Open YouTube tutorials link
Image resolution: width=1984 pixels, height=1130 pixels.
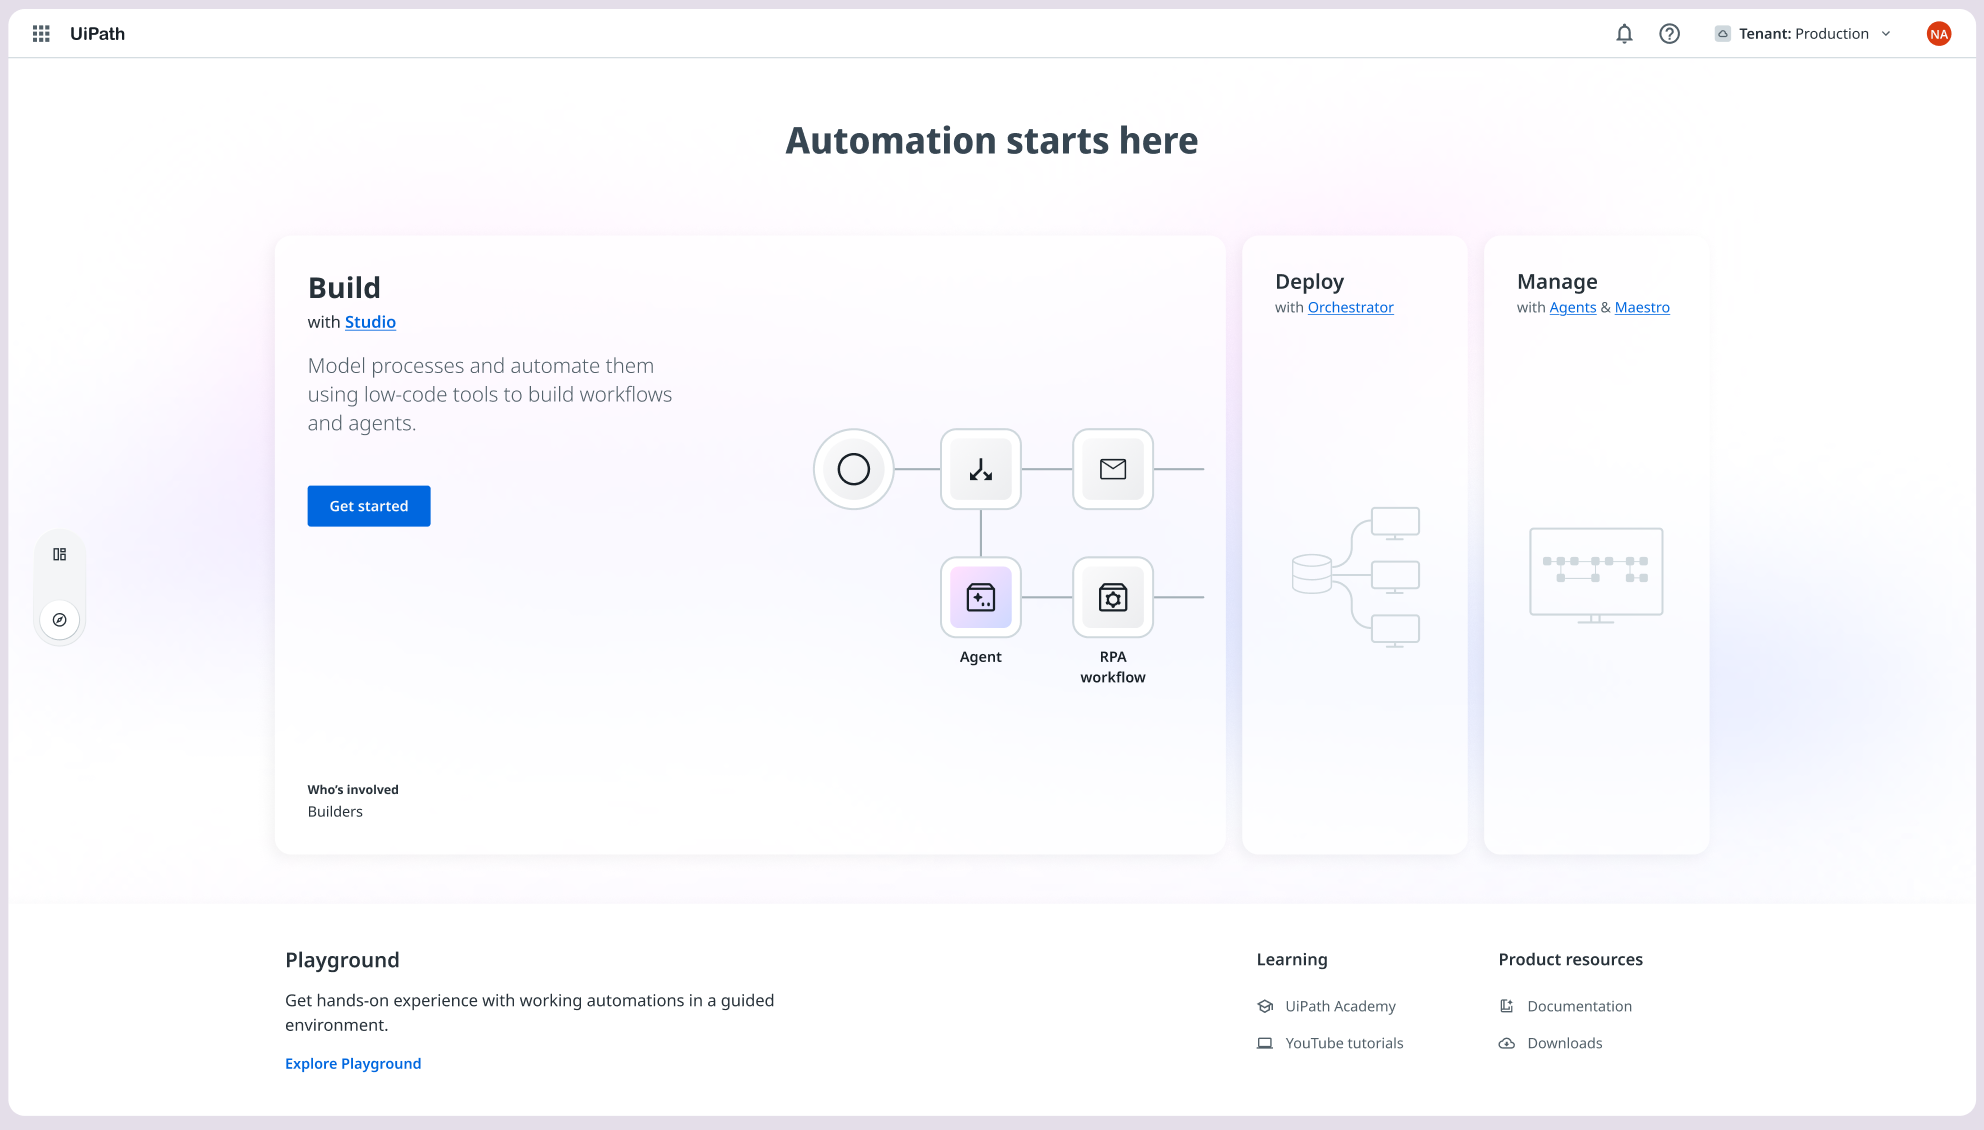1344,1043
